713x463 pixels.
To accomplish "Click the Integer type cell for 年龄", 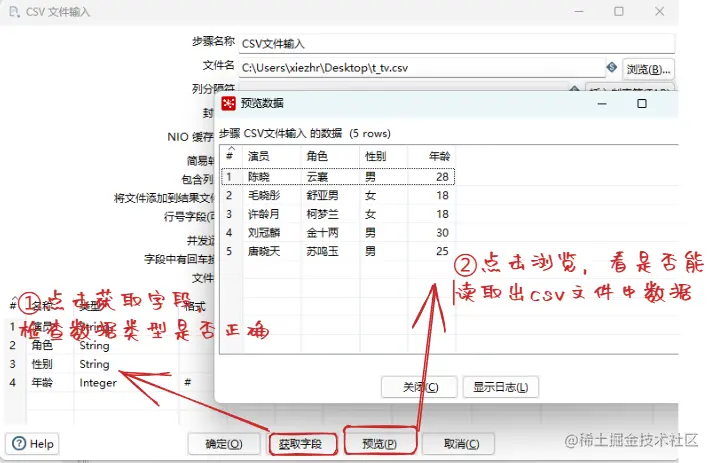I will 98,383.
